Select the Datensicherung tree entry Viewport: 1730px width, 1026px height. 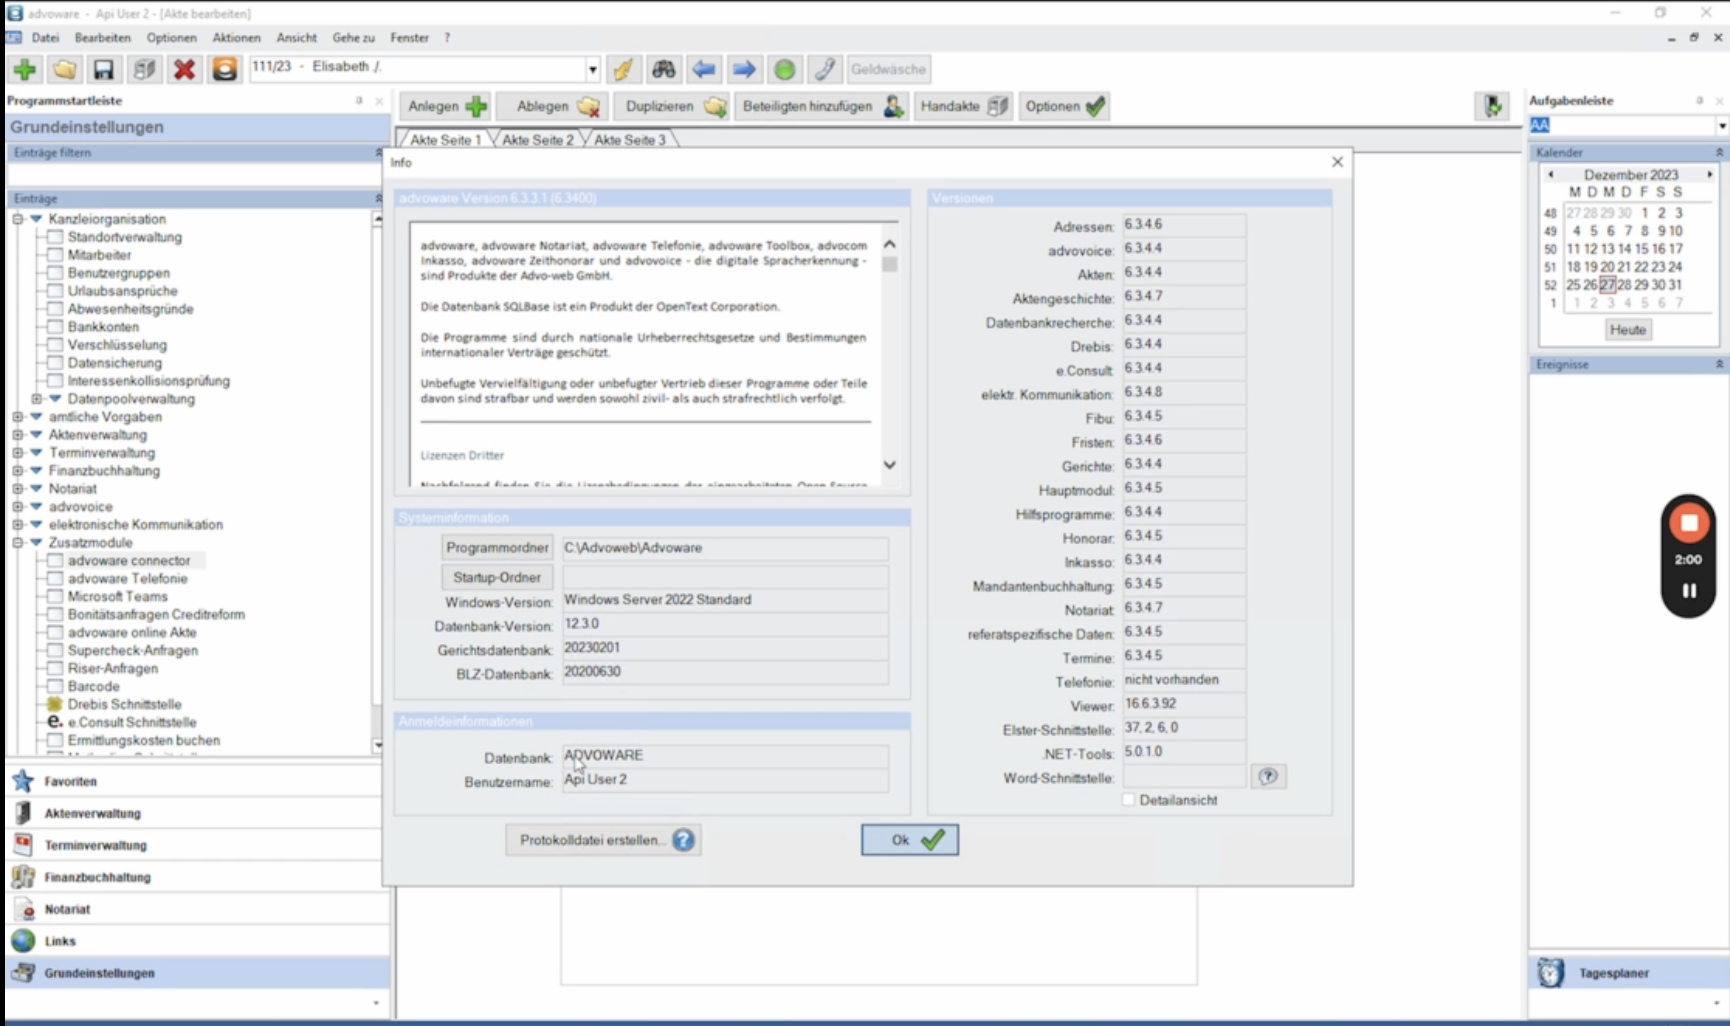(114, 363)
